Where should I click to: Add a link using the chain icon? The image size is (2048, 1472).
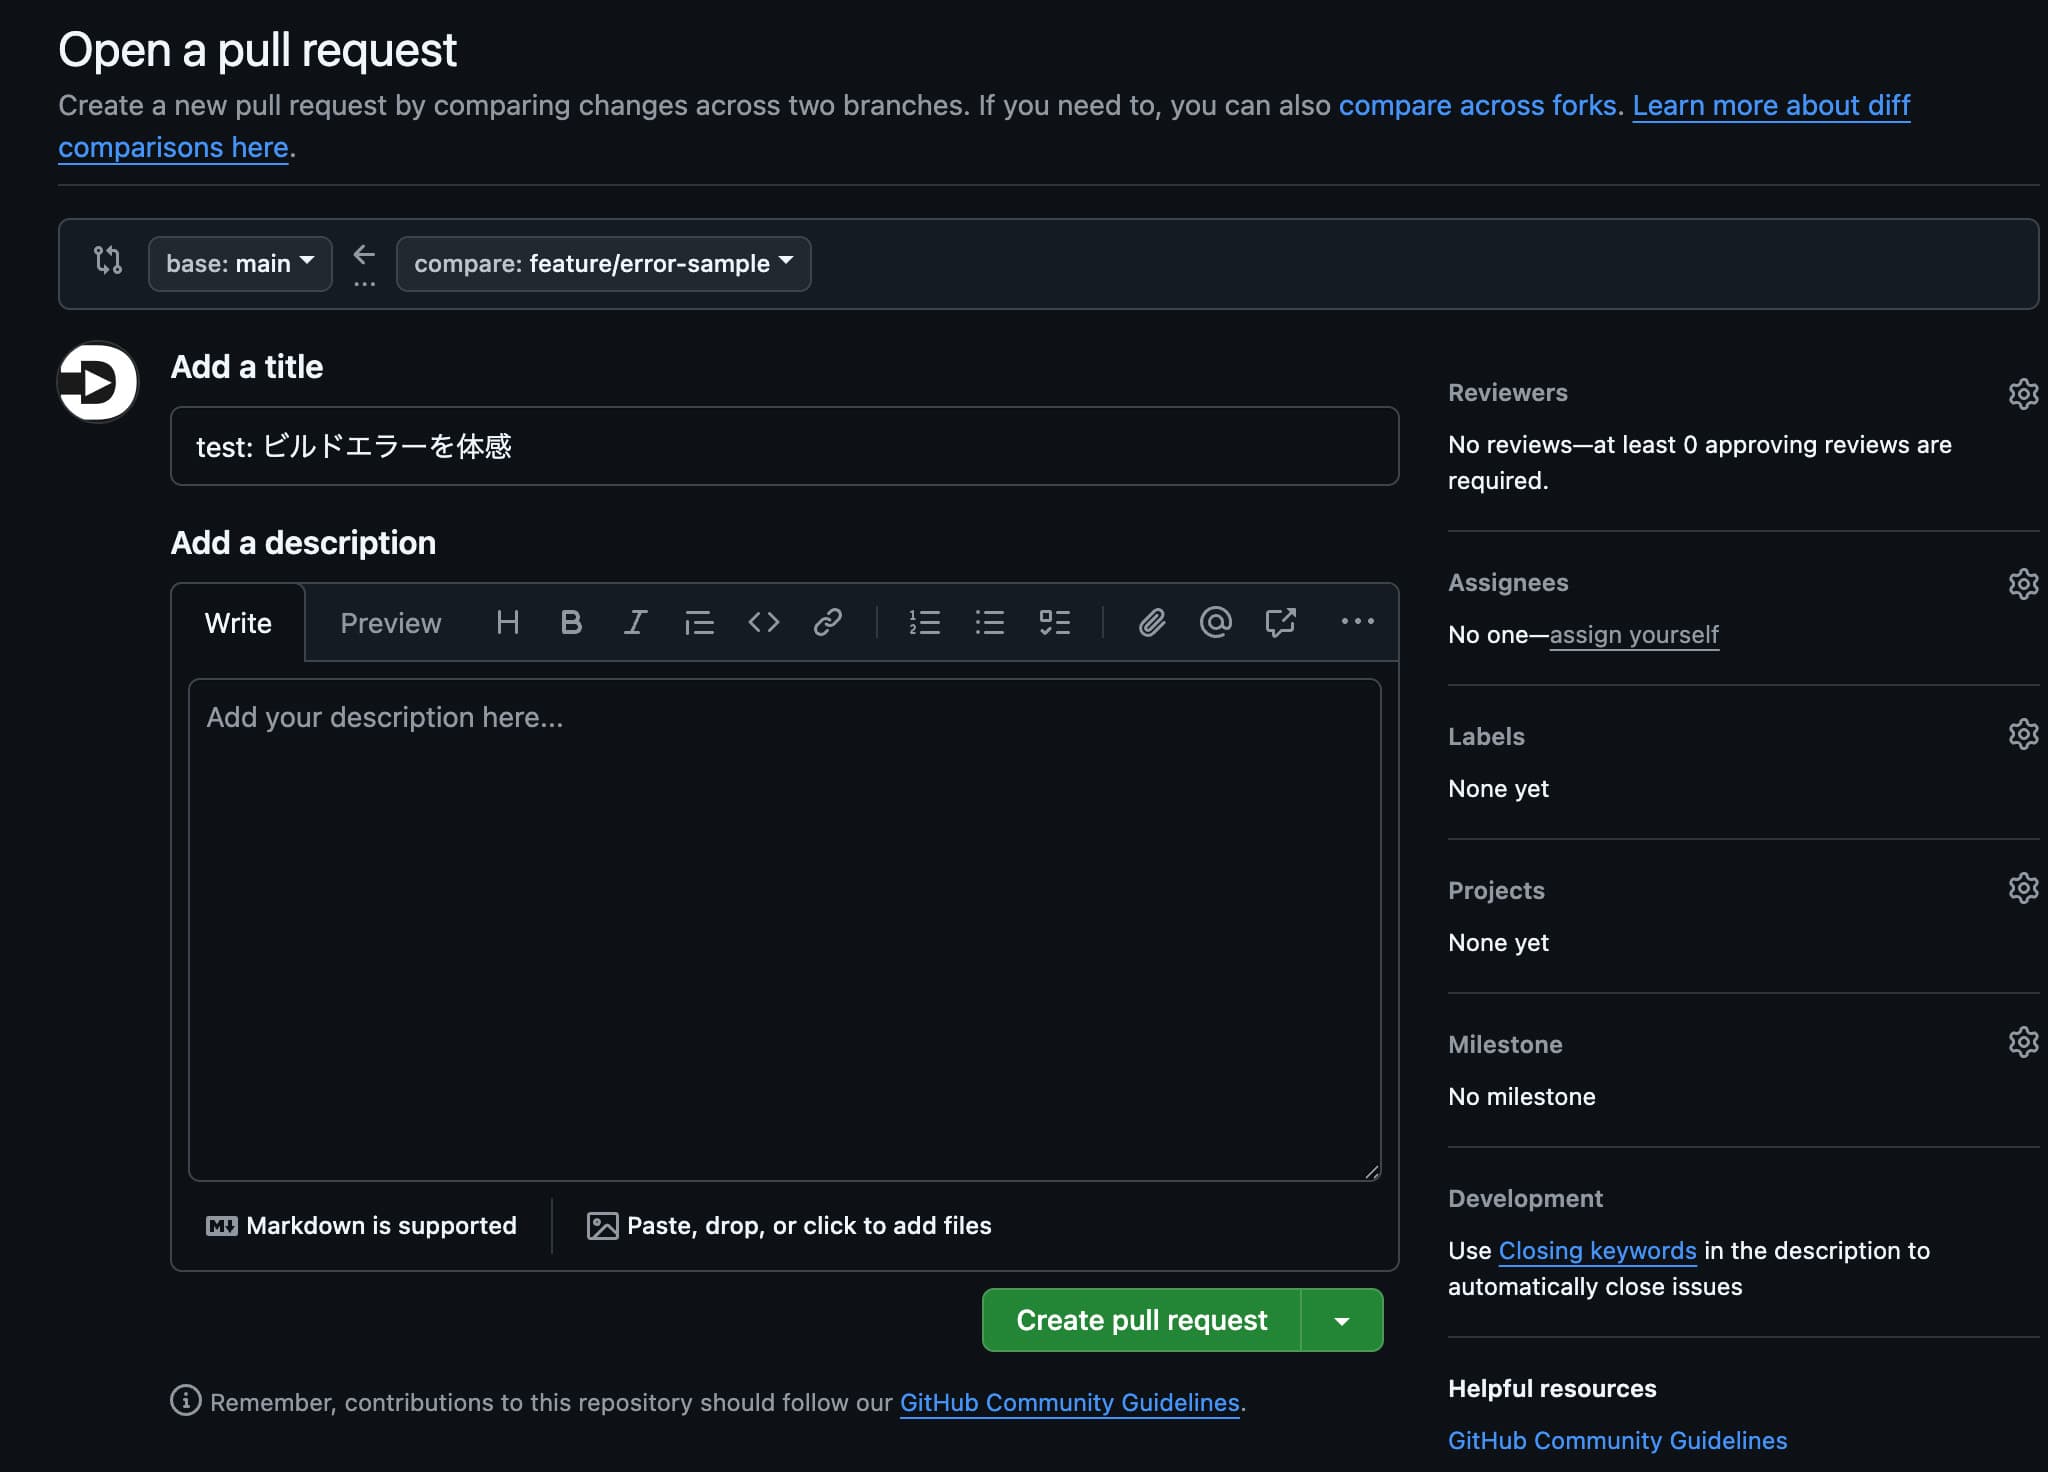[828, 623]
